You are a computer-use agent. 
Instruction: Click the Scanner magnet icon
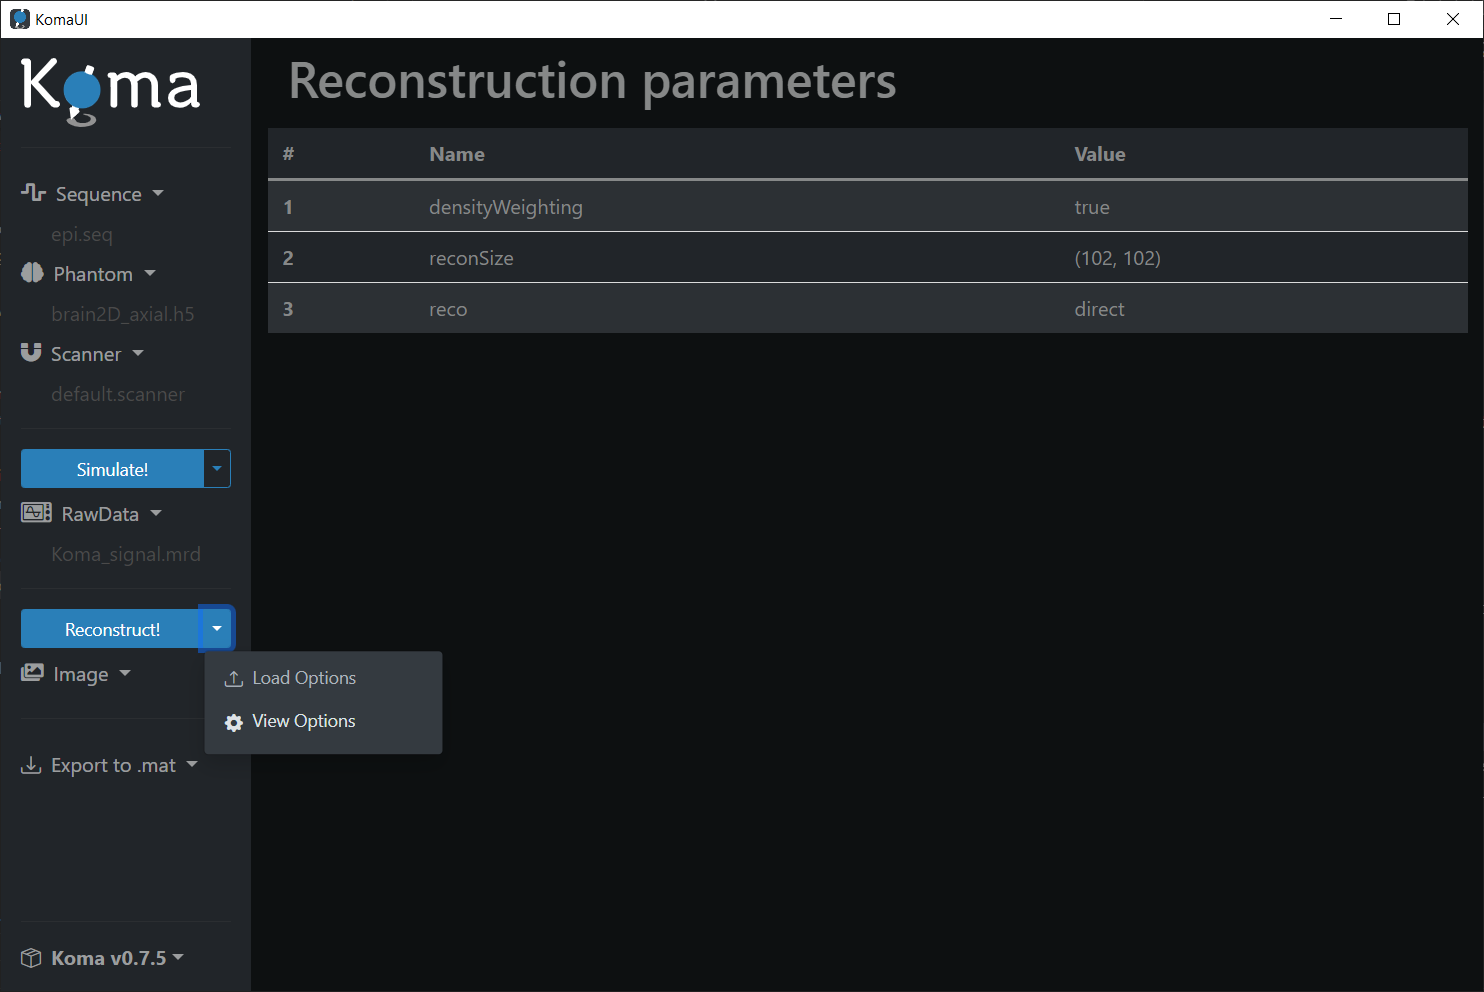click(31, 353)
